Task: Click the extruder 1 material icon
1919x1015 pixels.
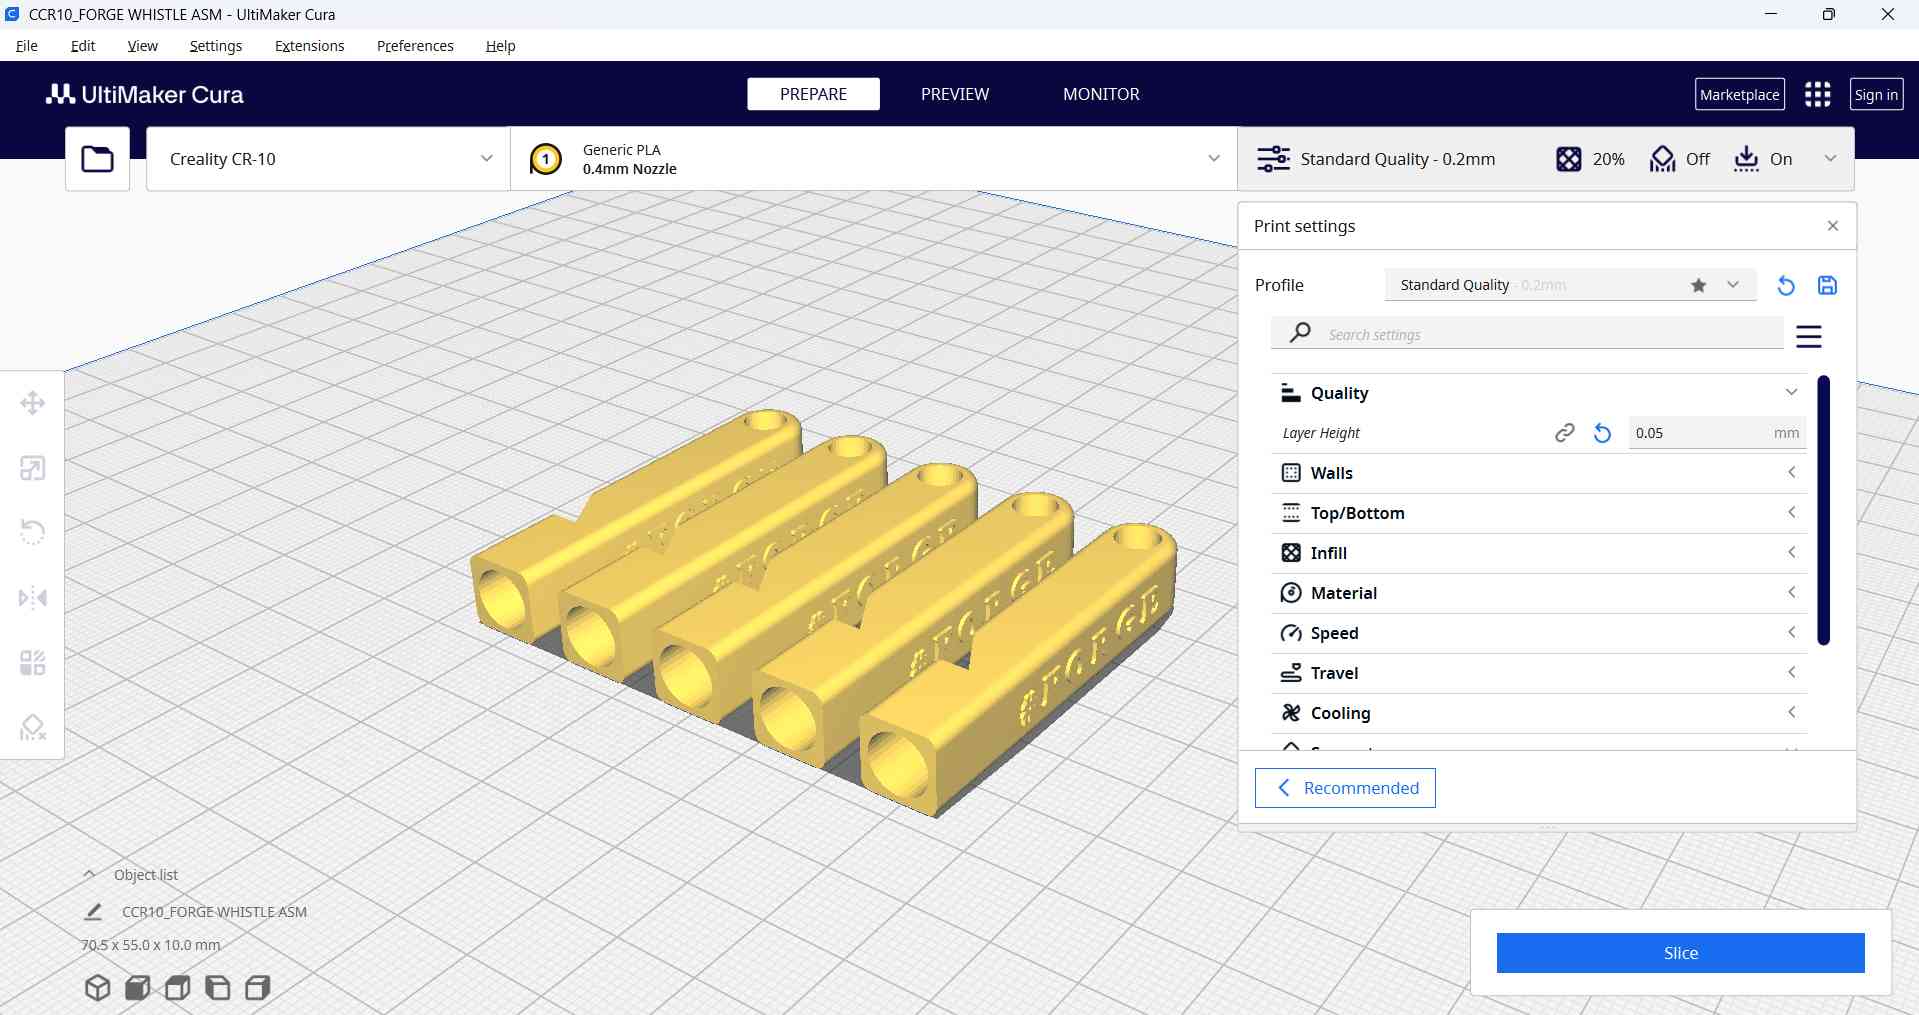Action: (545, 159)
